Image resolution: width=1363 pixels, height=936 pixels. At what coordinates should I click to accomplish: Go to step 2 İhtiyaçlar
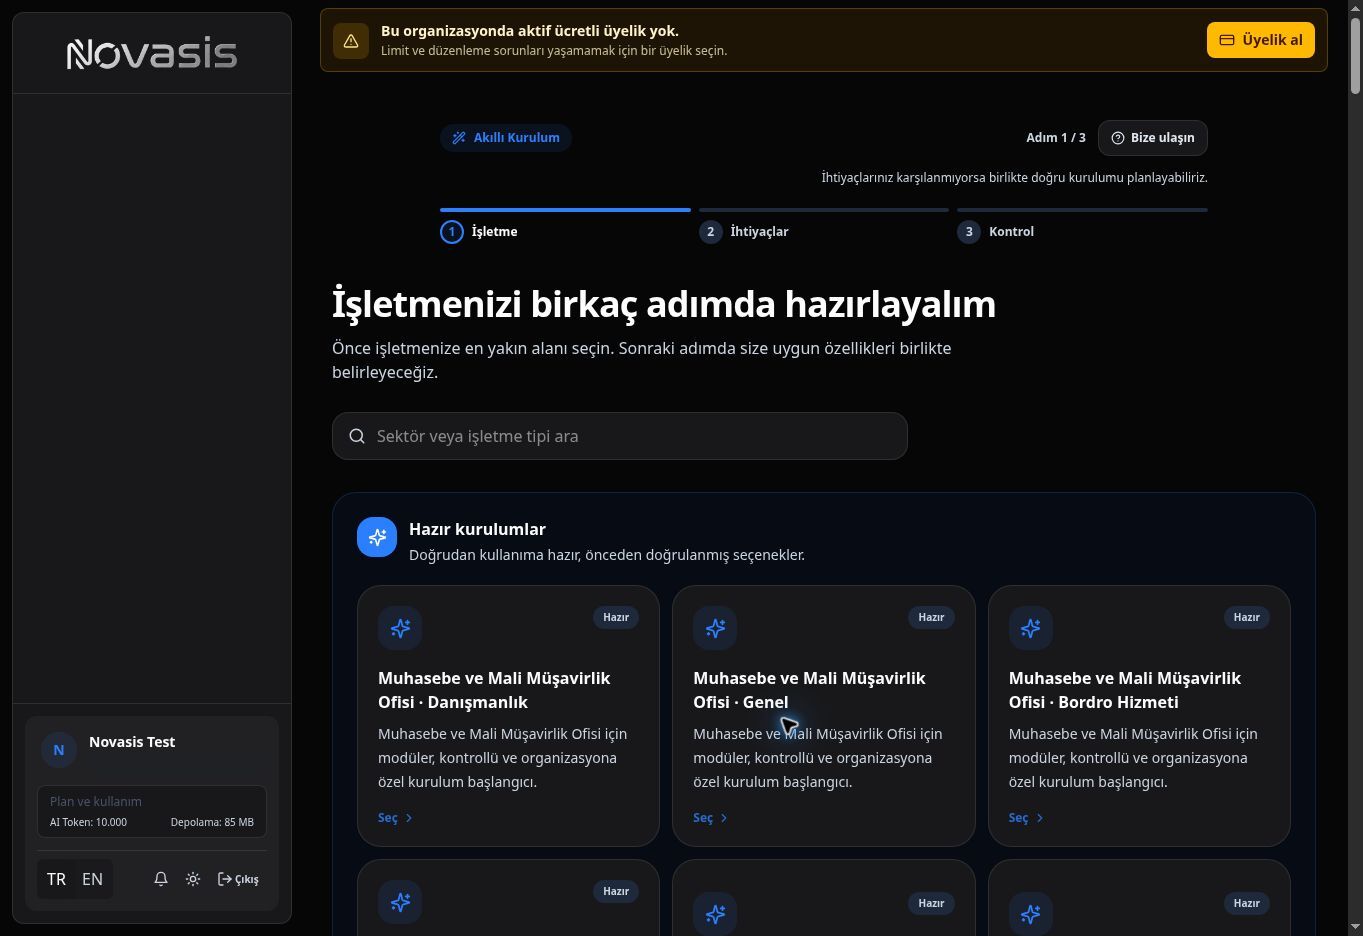[744, 232]
